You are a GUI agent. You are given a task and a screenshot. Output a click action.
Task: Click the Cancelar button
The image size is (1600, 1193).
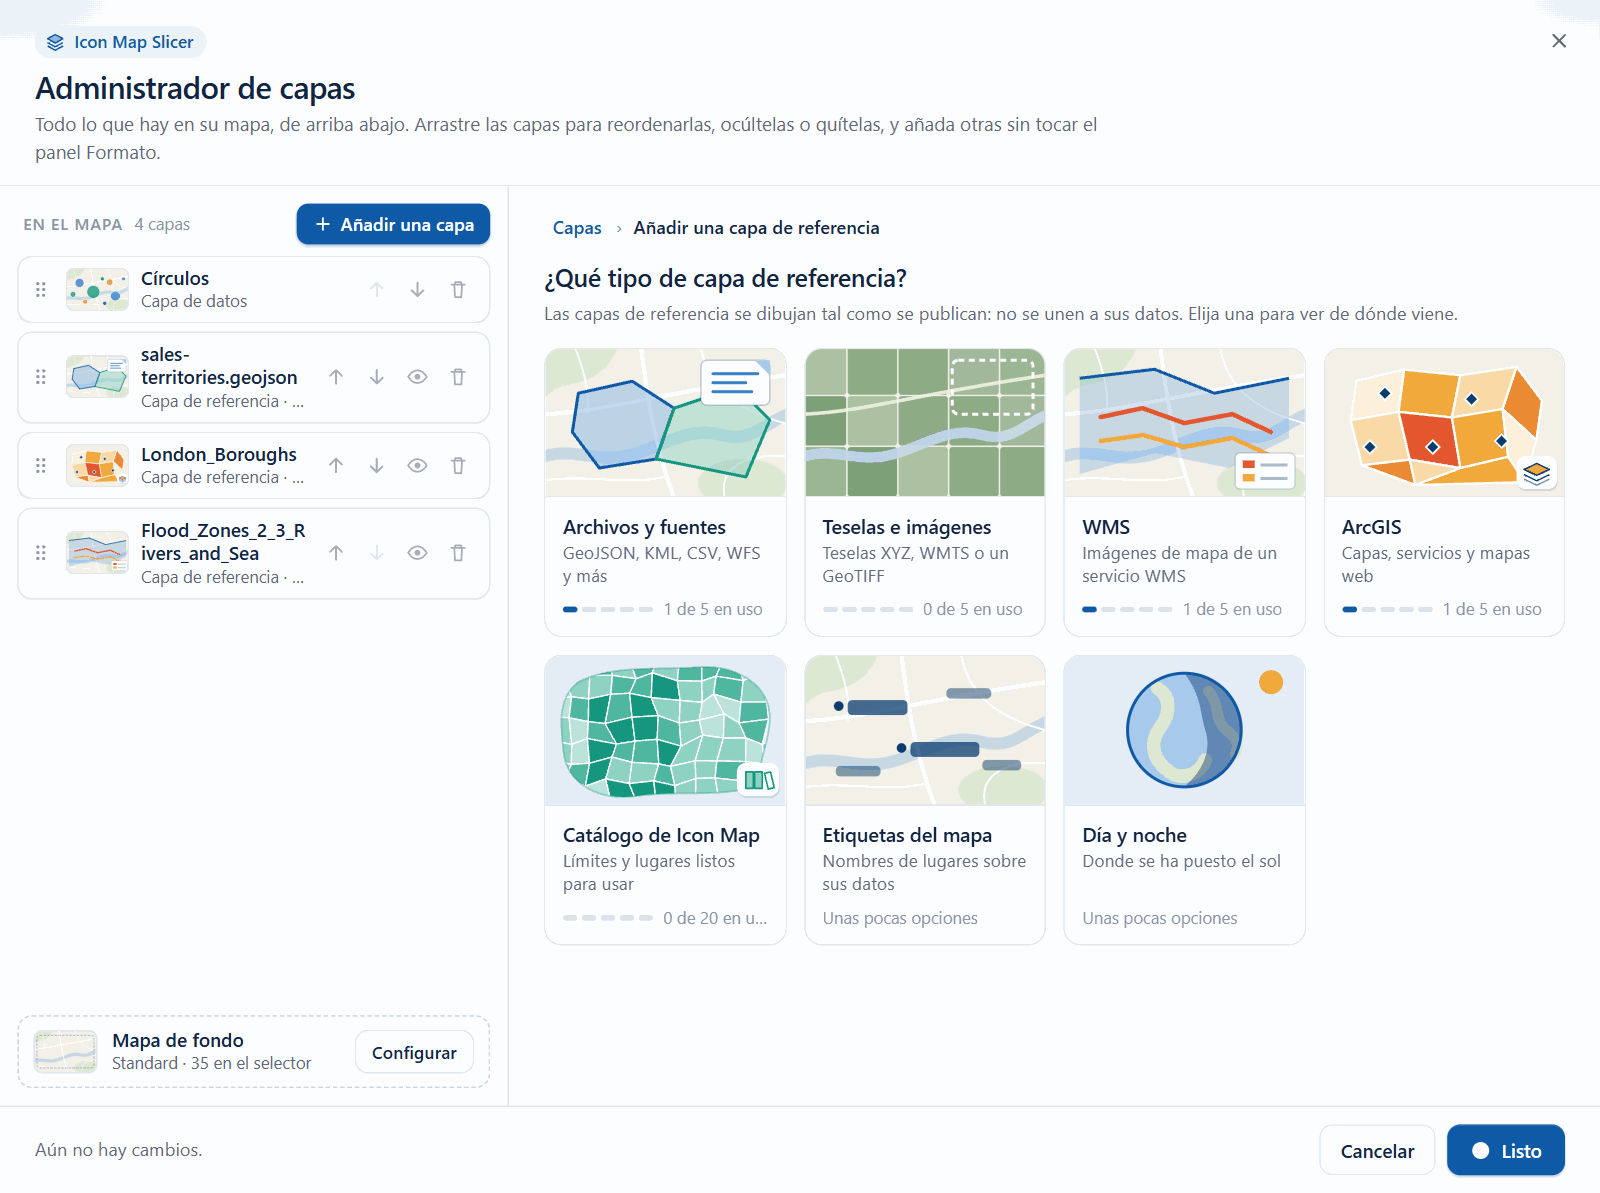(1377, 1151)
